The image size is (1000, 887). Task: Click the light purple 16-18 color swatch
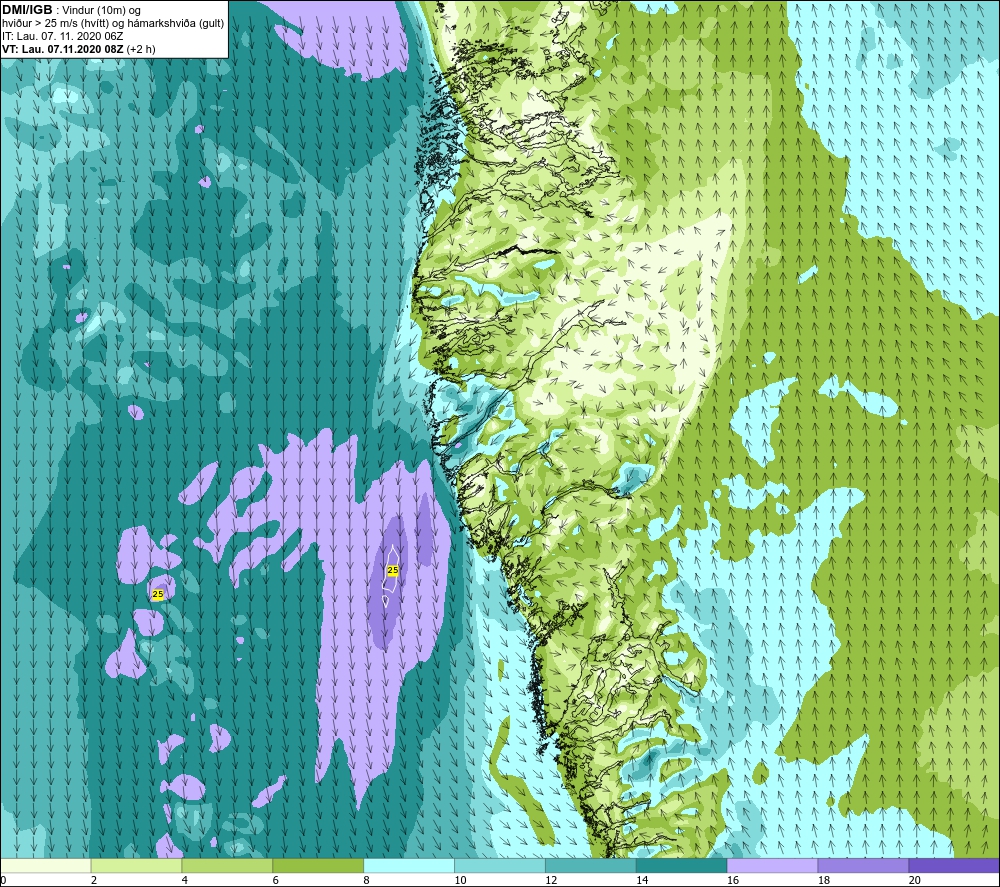coord(772,865)
